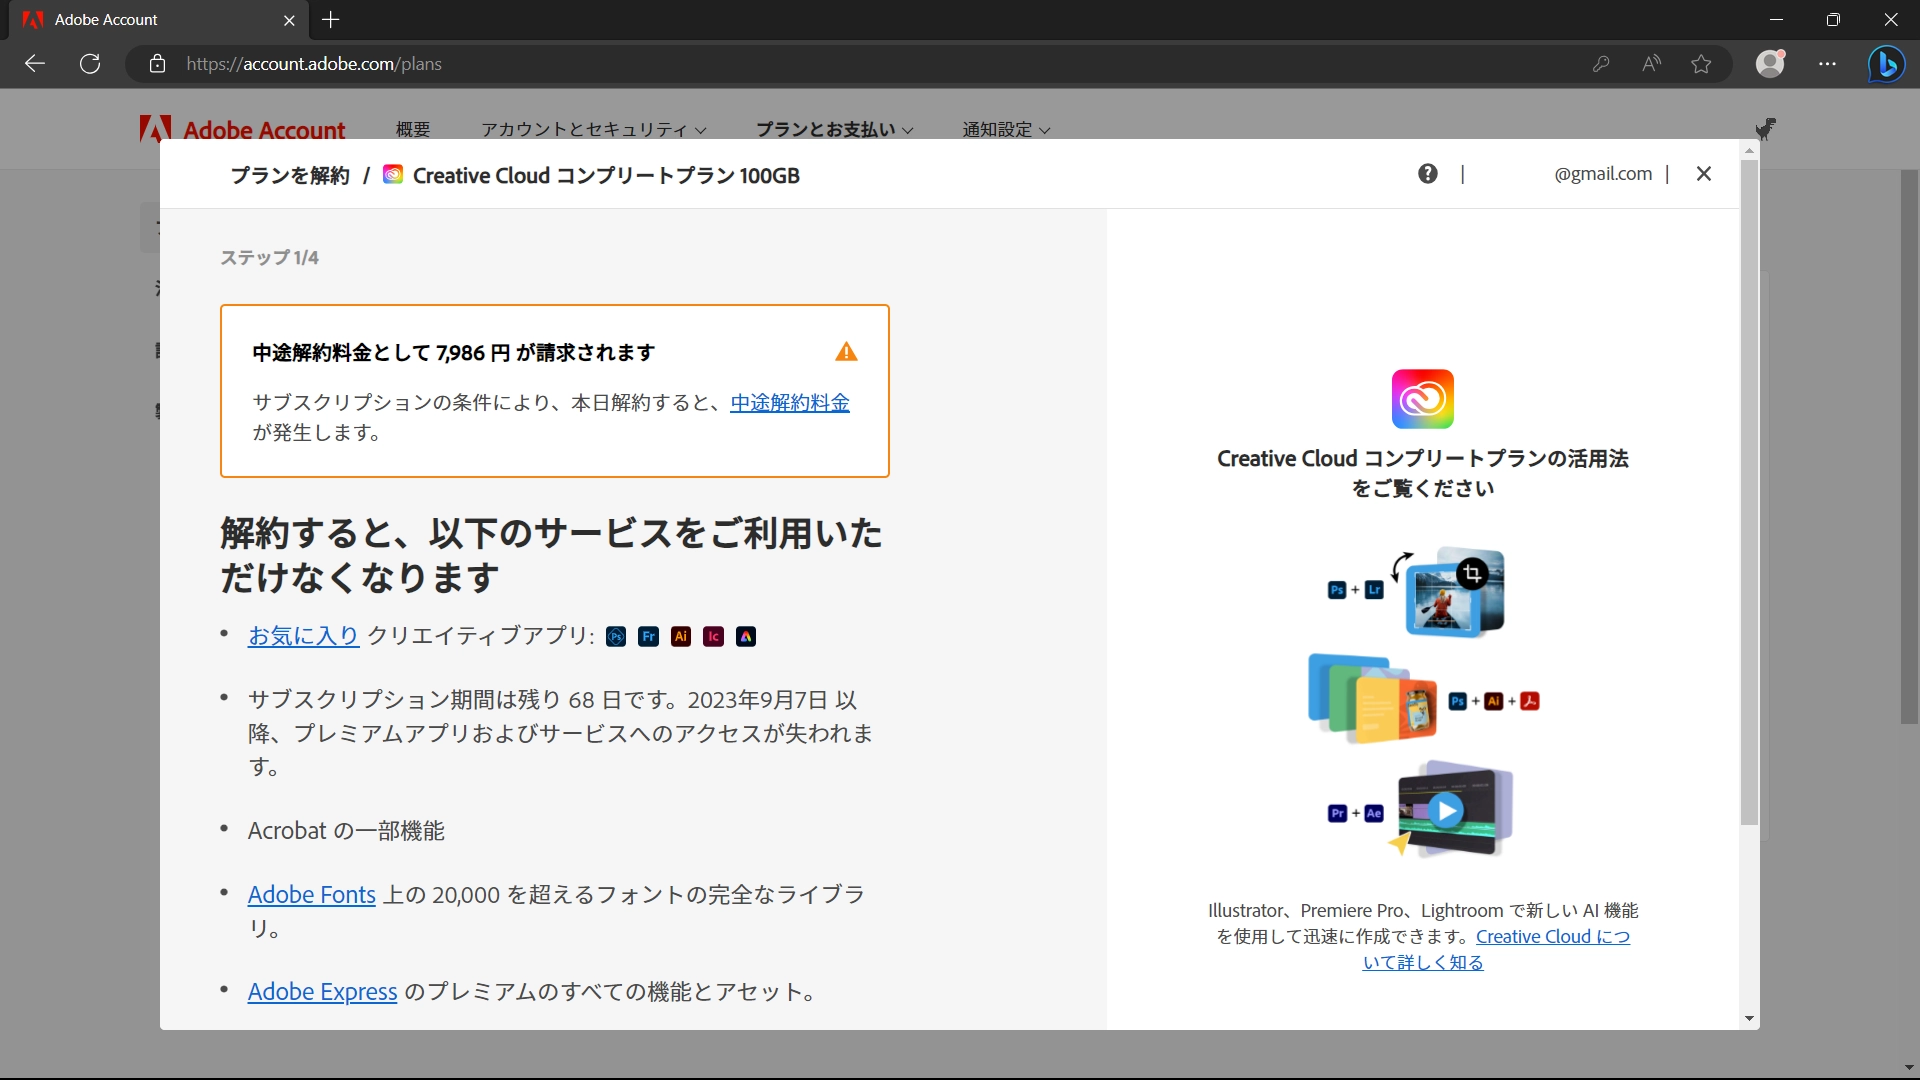This screenshot has height=1080, width=1920.
Task: Select the Photoshop Express icon in favorites apps row
Action: pyautogui.click(x=615, y=636)
